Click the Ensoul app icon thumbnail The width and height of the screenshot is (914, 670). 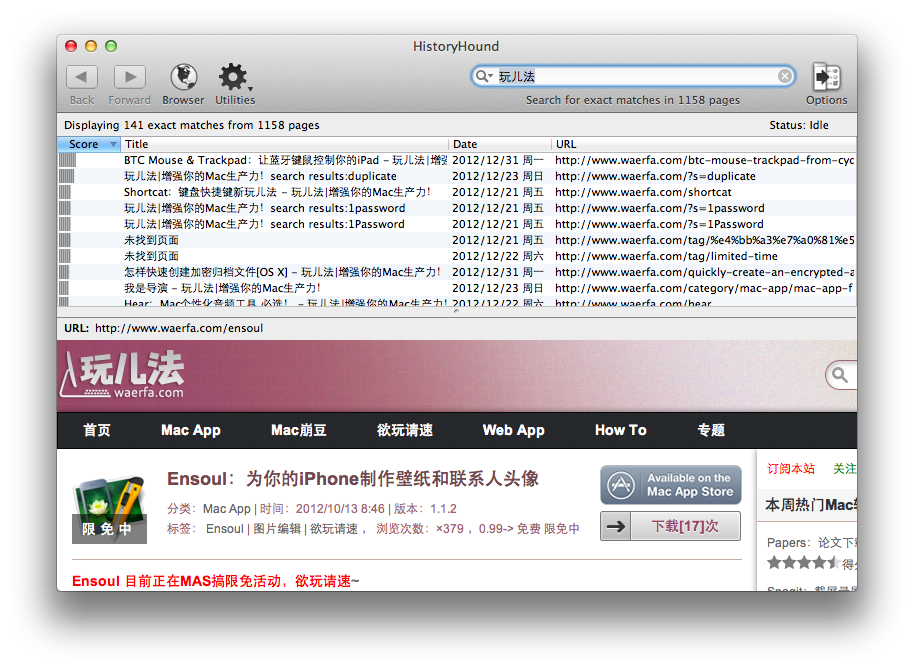[x=109, y=505]
